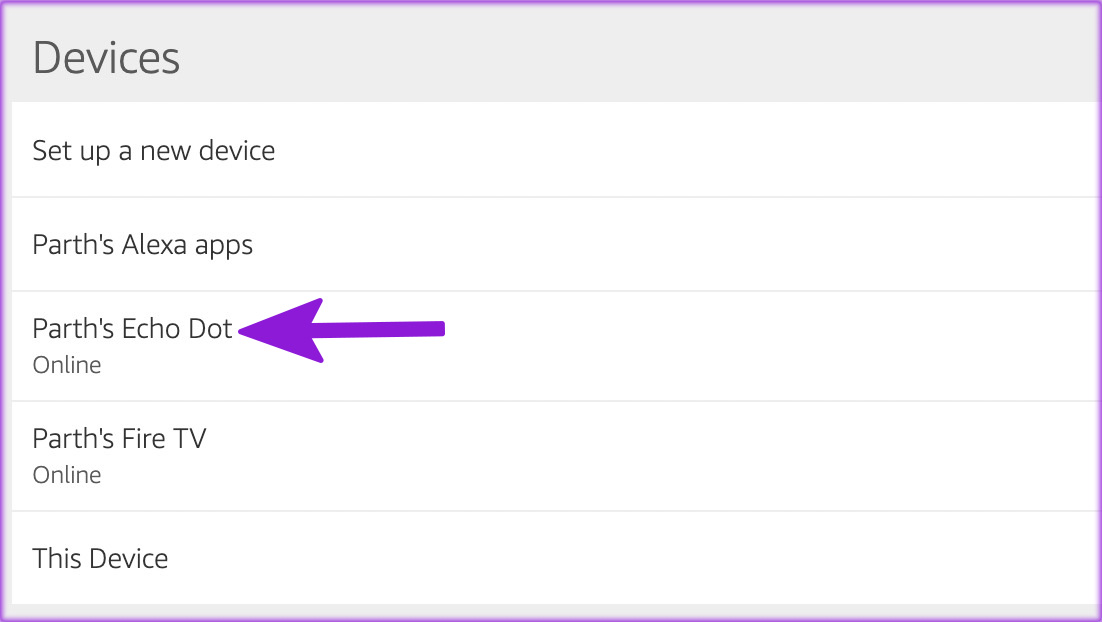Select Parth's Alexa apps entry
This screenshot has width=1102, height=622.
pos(142,245)
